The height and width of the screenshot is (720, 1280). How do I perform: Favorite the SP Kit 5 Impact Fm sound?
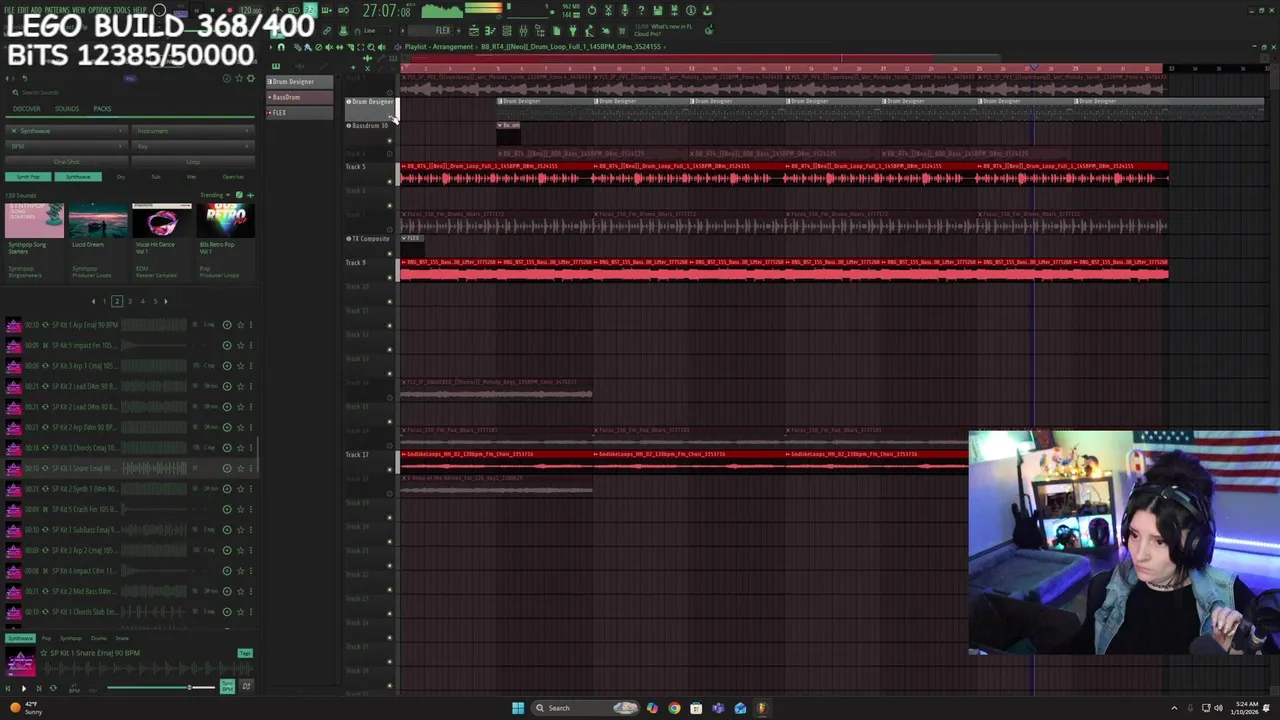[240, 345]
